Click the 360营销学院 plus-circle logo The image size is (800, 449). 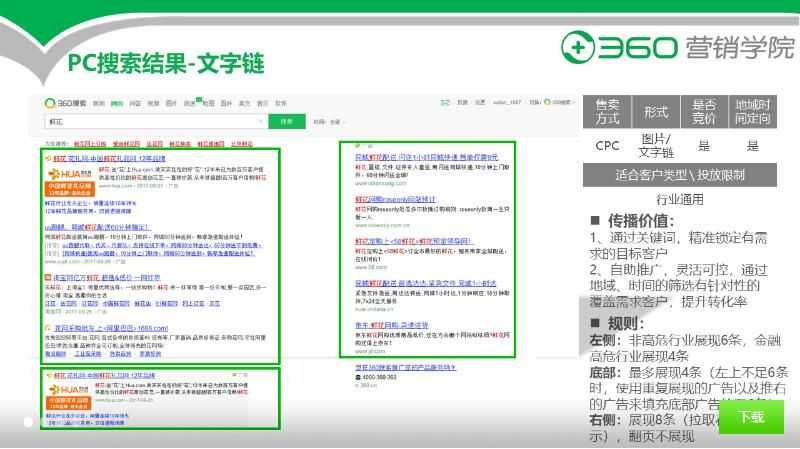(578, 47)
